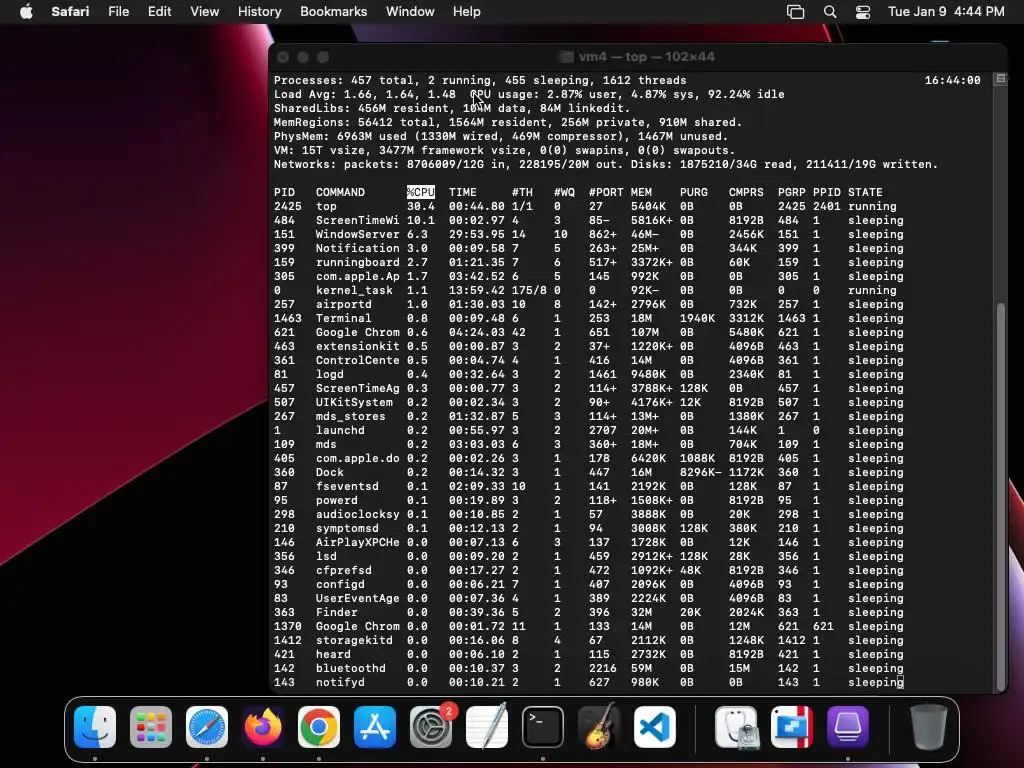This screenshot has width=1024, height=768.
Task: Click the 'airportd' process name
Action: [344, 304]
